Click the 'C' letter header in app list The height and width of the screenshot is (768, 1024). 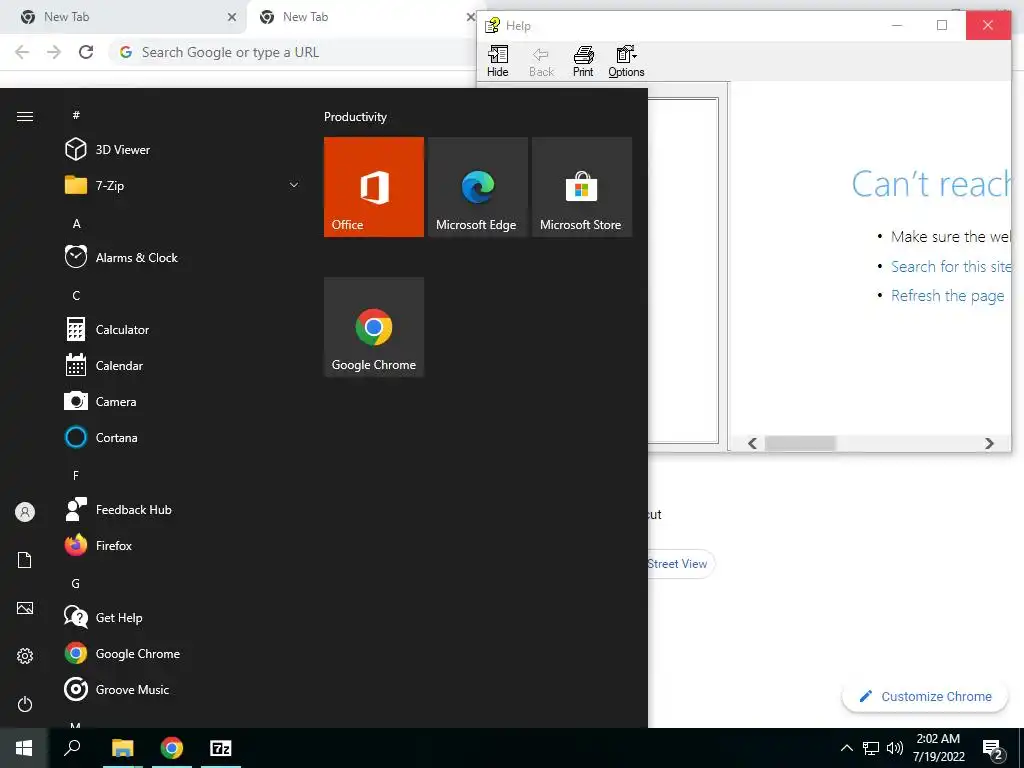(76, 295)
